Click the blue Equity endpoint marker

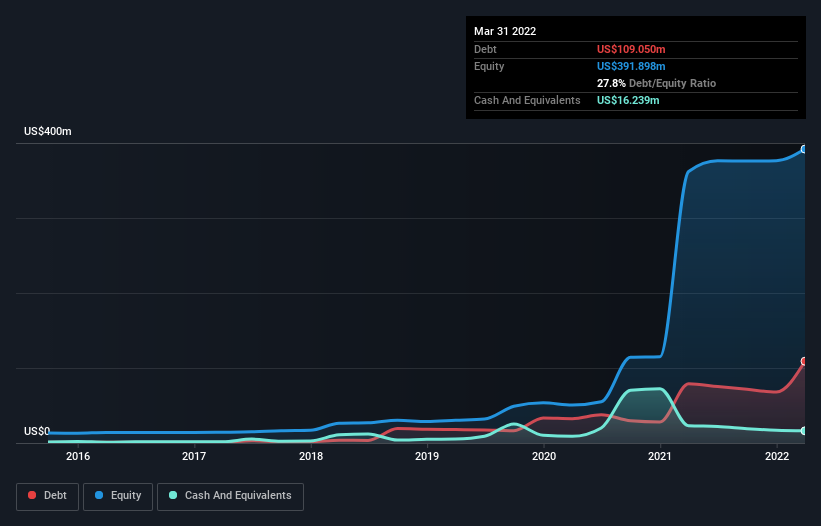click(804, 149)
